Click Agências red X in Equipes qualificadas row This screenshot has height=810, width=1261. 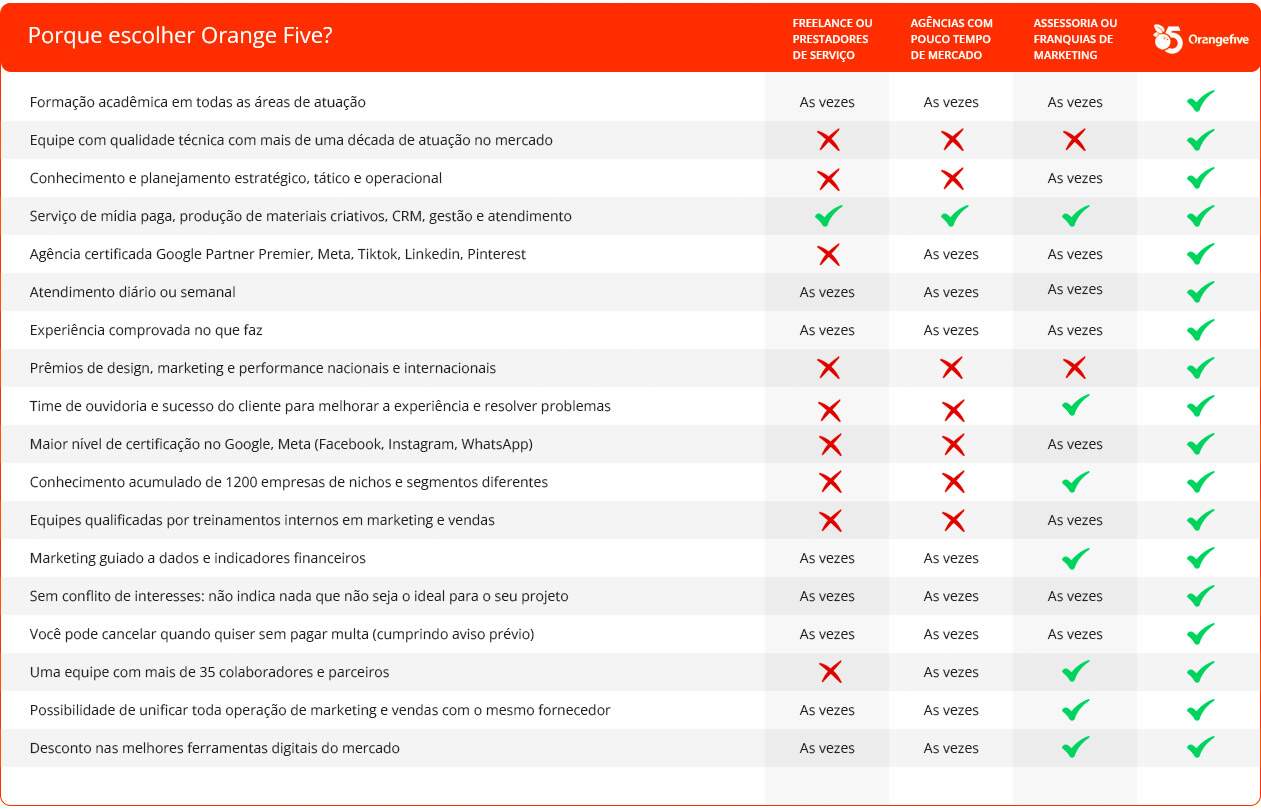[x=954, y=520]
